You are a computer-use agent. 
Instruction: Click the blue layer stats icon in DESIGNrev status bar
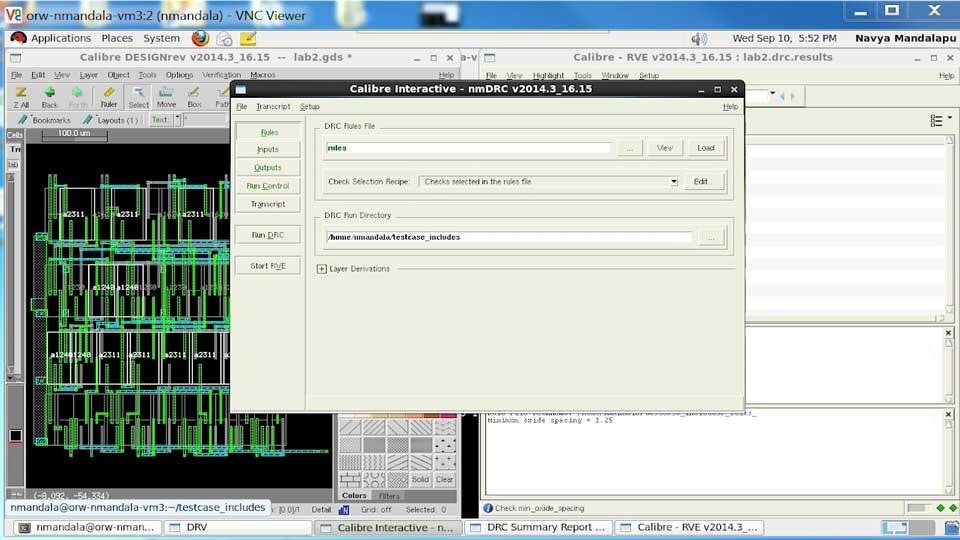point(343,509)
